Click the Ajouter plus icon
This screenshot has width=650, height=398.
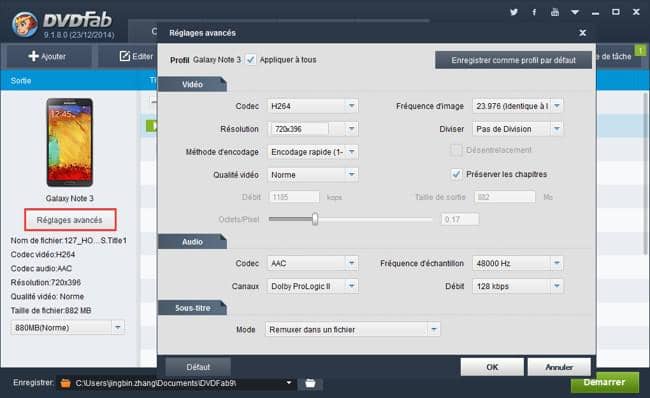[34, 56]
